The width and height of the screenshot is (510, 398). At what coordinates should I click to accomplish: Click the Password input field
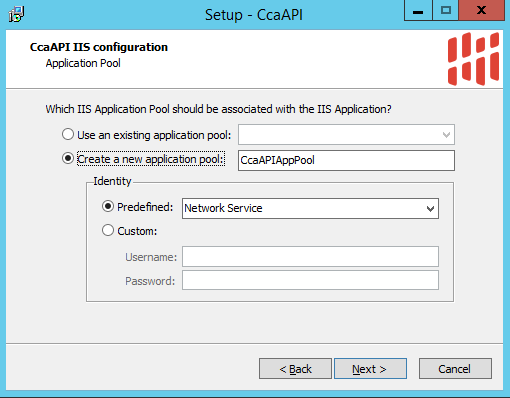pyautogui.click(x=310, y=280)
